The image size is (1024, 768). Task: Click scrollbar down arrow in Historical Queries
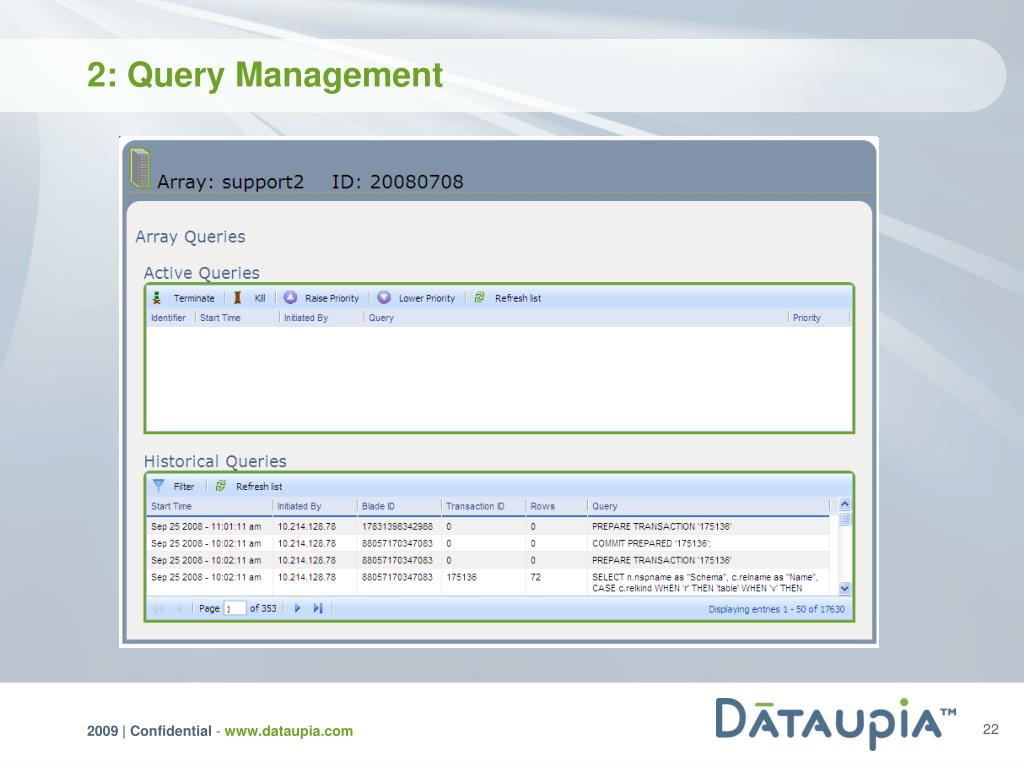[x=844, y=588]
